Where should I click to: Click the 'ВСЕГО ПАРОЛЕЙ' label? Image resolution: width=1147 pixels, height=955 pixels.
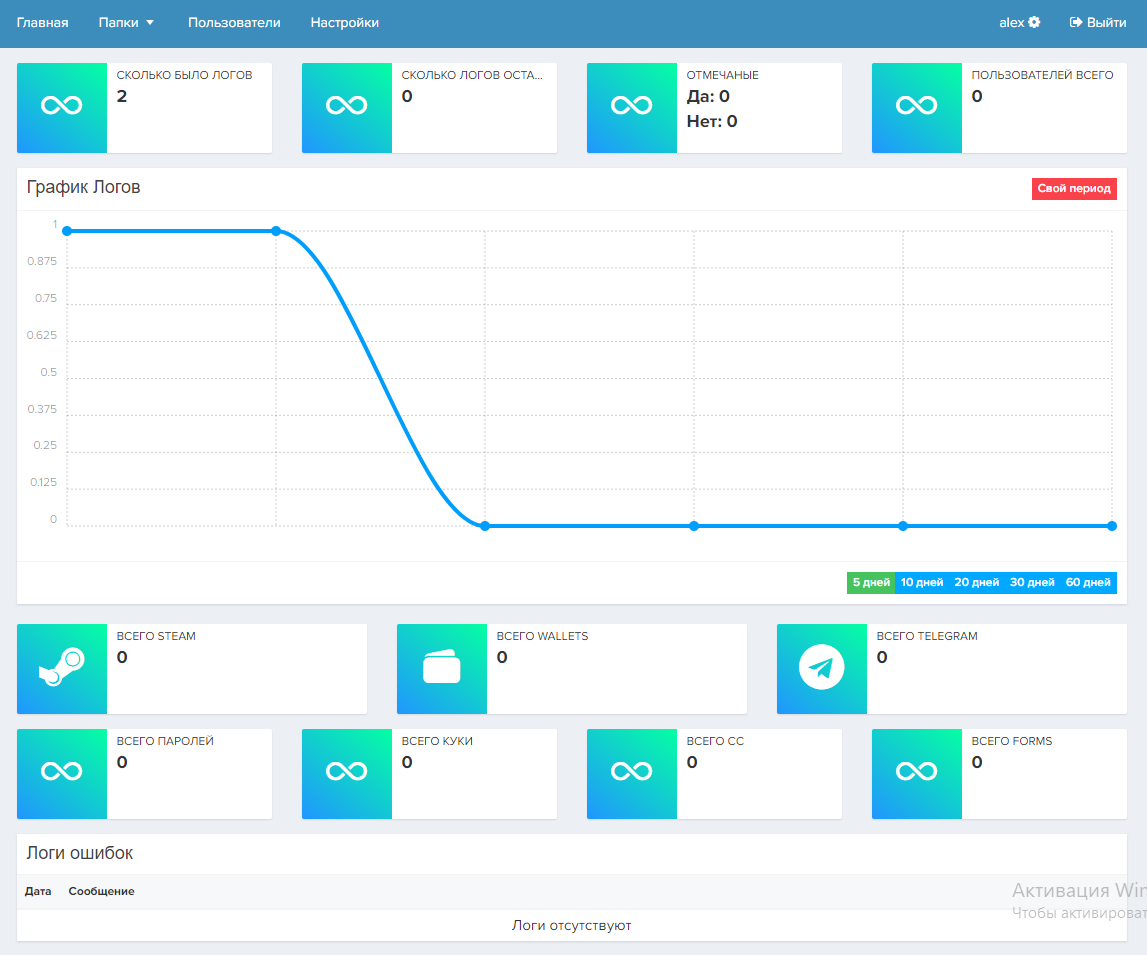[x=165, y=741]
